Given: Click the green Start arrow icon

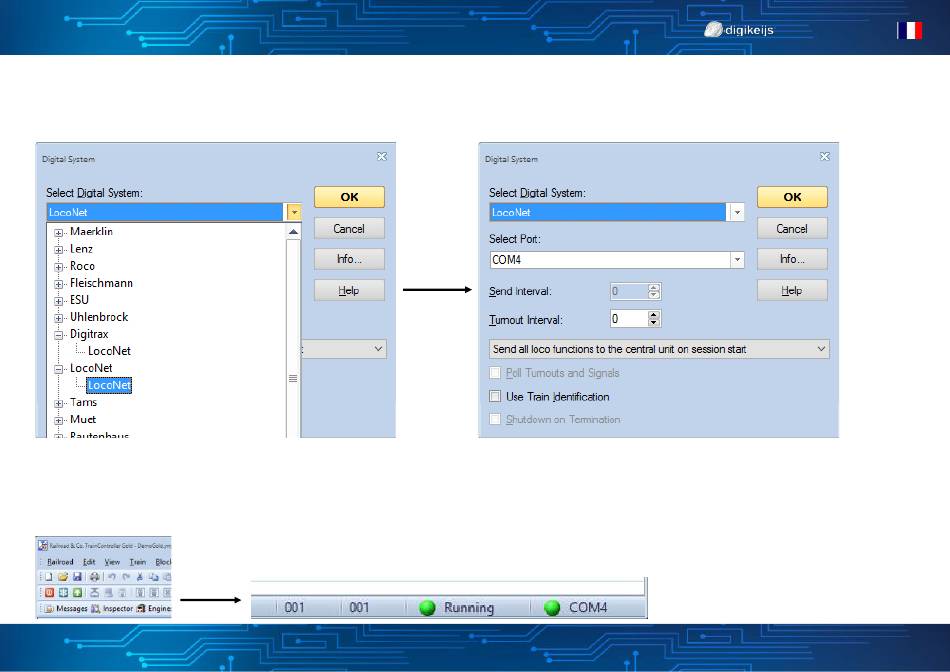Looking at the screenshot, I should pos(78,593).
